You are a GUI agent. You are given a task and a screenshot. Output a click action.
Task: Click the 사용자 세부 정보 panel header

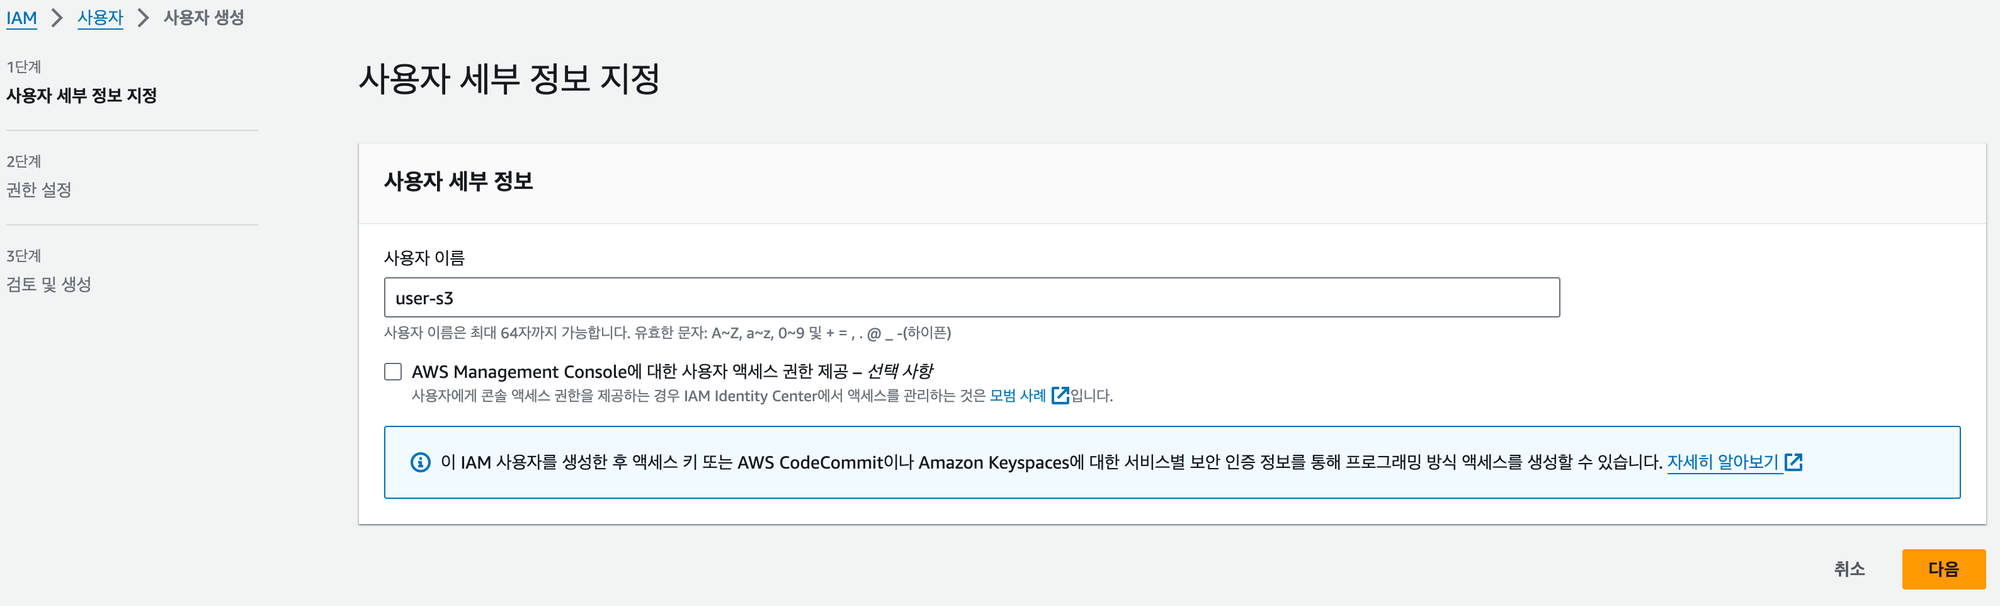pyautogui.click(x=458, y=182)
